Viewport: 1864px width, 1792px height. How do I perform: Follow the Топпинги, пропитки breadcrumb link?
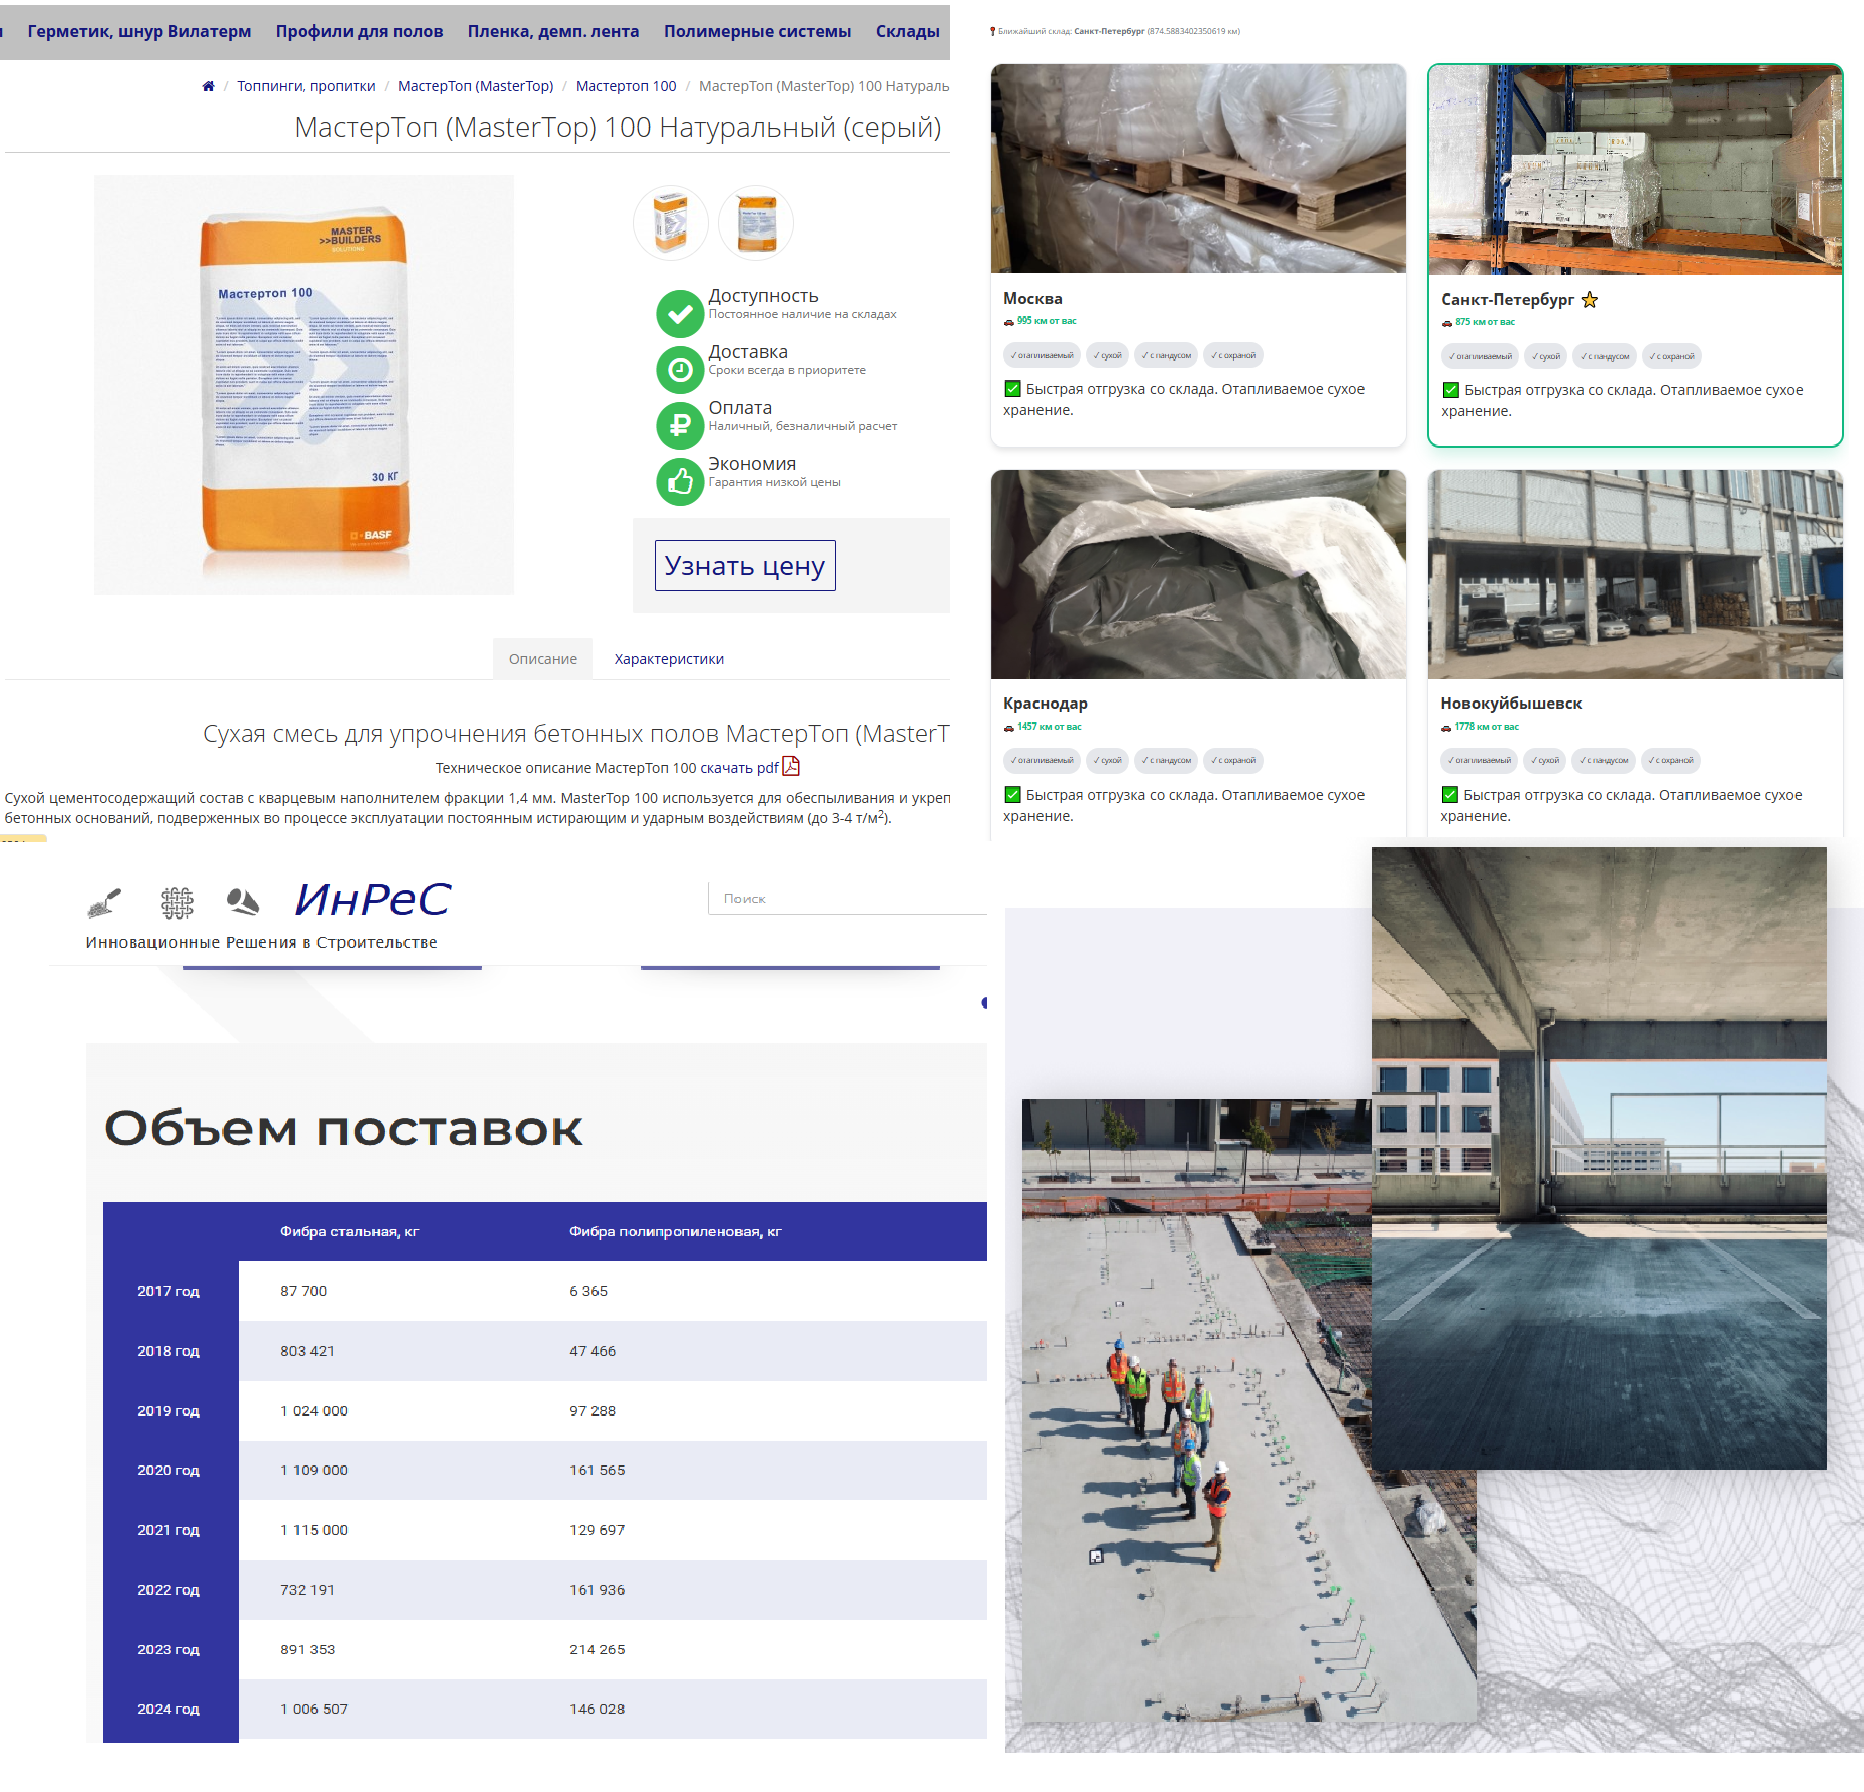[x=306, y=86]
